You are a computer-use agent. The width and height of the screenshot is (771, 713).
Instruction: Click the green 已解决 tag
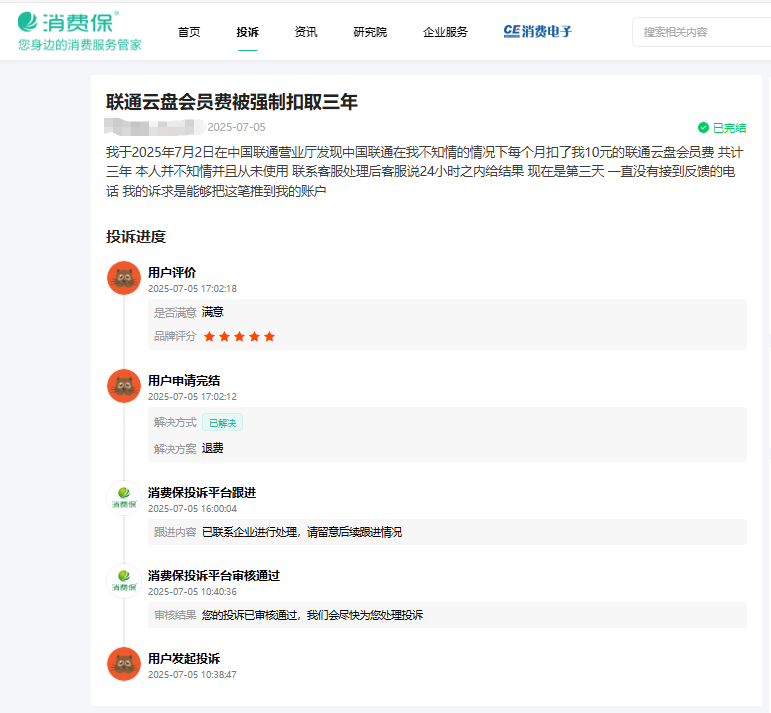pyautogui.click(x=222, y=423)
